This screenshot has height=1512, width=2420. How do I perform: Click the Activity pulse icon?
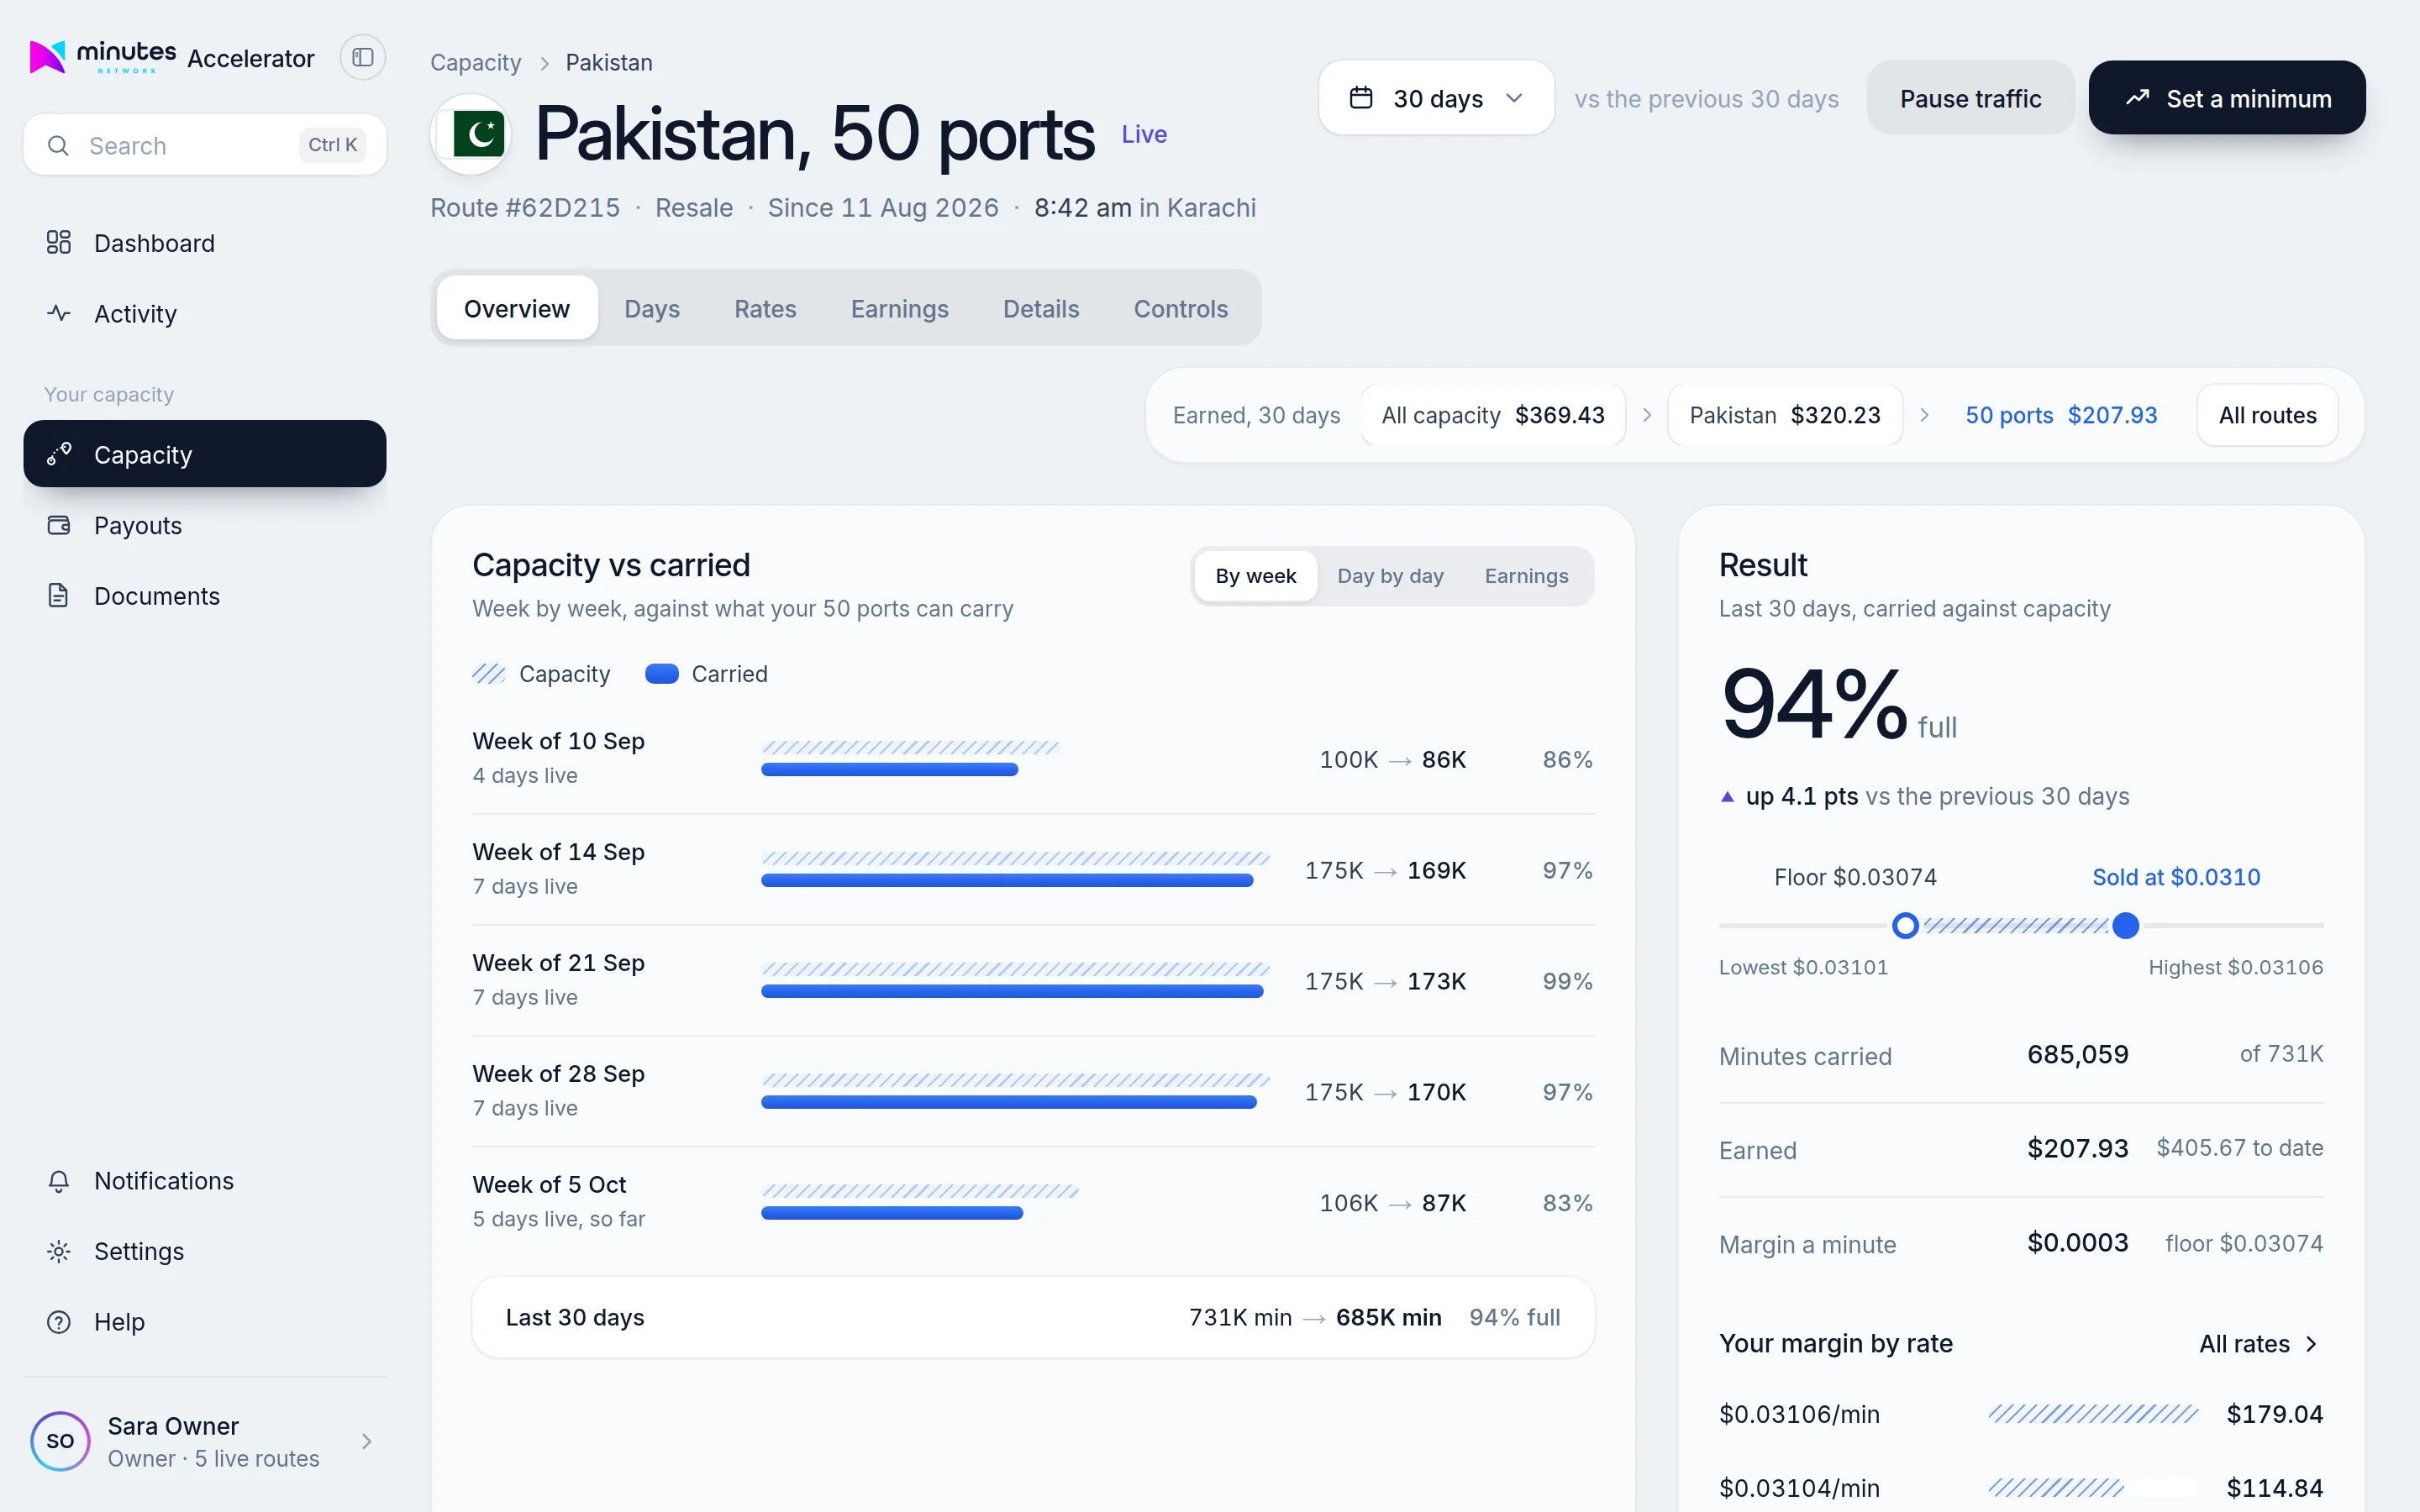[x=59, y=314]
